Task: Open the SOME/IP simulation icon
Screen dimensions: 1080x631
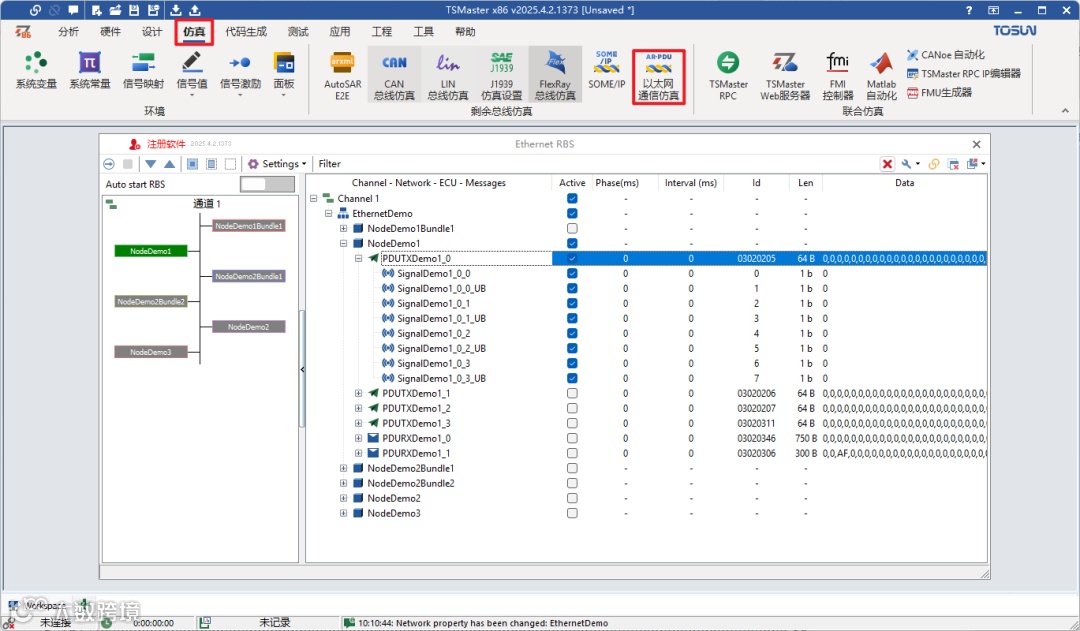Action: pyautogui.click(x=606, y=70)
